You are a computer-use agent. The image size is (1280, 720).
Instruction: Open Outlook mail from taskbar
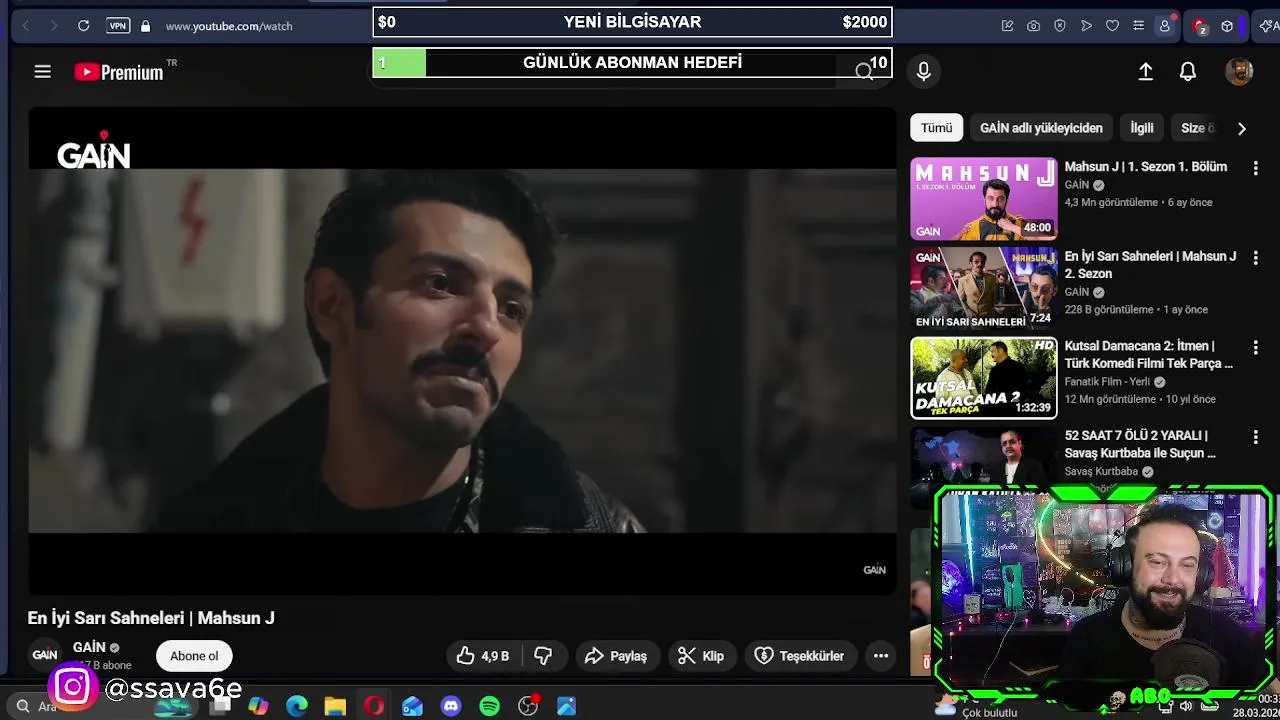click(412, 706)
